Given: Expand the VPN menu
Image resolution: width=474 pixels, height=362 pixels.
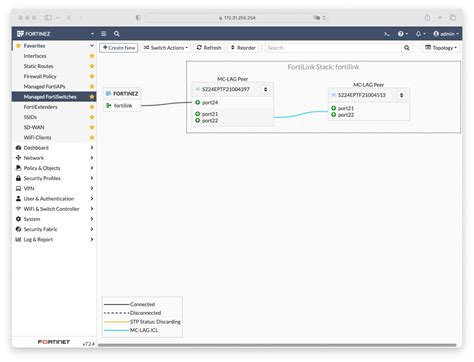Looking at the screenshot, I should click(x=54, y=188).
